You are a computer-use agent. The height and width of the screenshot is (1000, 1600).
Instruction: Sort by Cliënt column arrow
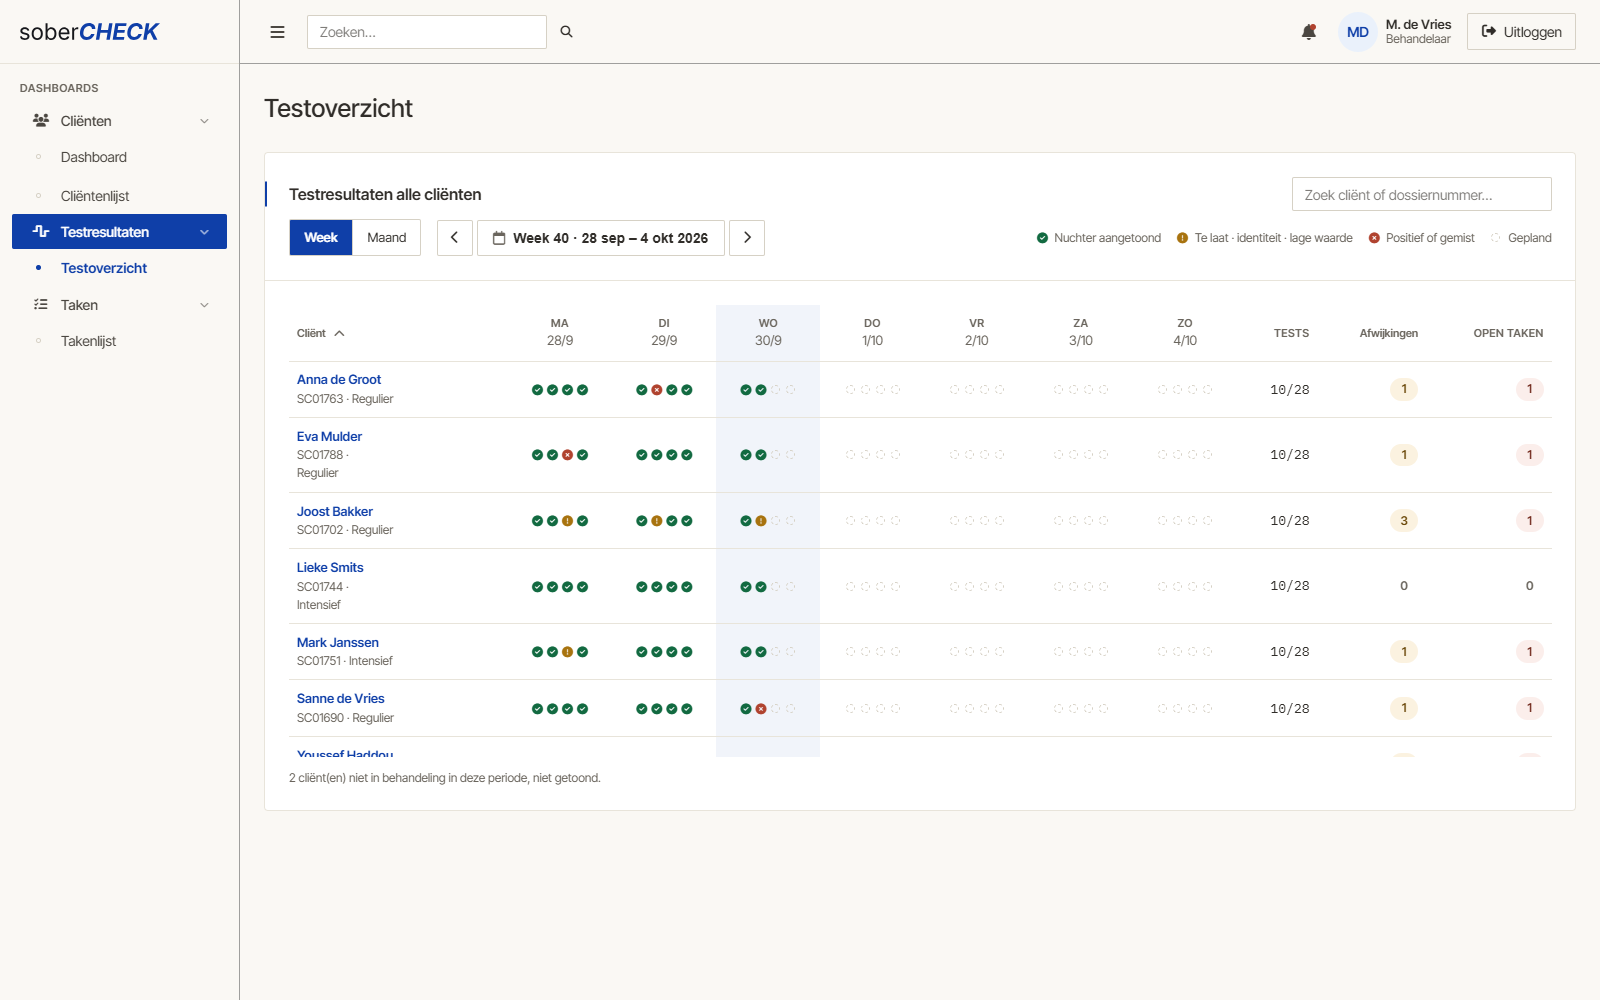pos(339,333)
